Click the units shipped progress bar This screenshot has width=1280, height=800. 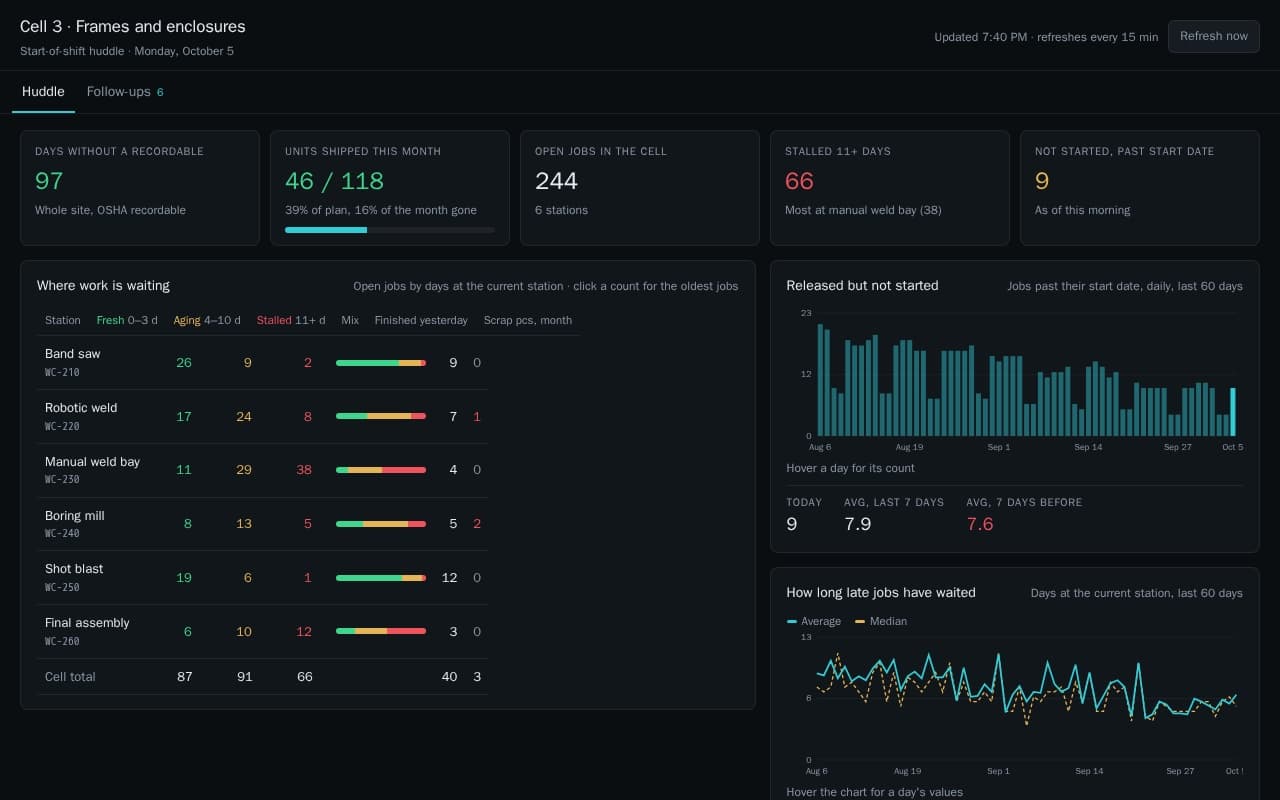point(390,230)
